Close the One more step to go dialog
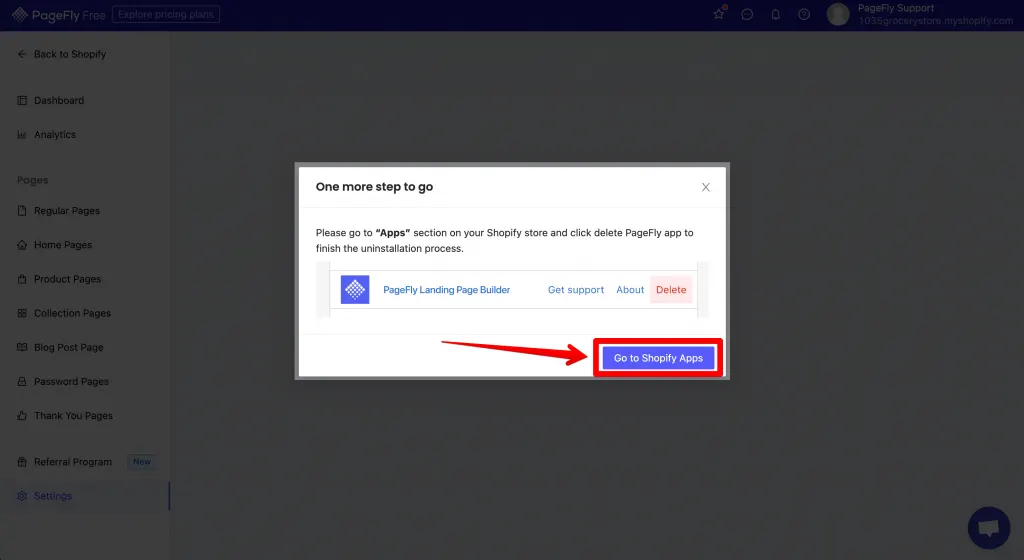This screenshot has width=1024, height=560. tap(705, 187)
